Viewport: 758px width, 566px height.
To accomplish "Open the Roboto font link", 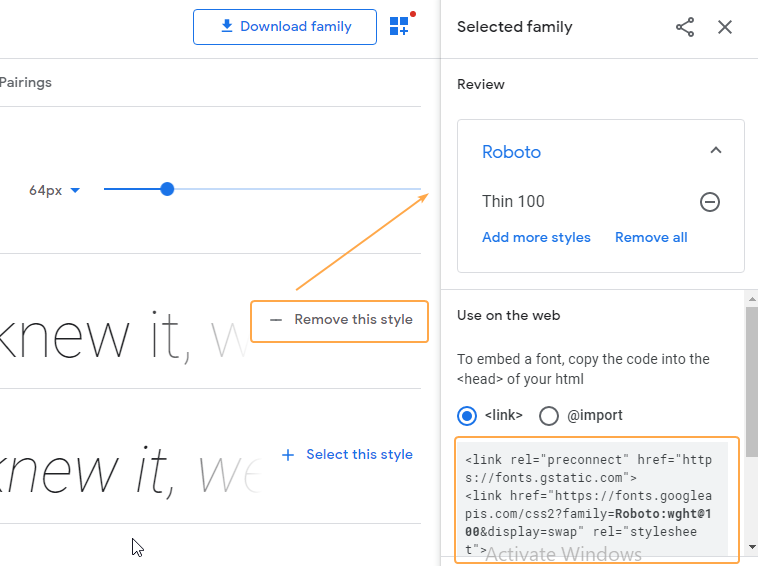I will coord(511,152).
